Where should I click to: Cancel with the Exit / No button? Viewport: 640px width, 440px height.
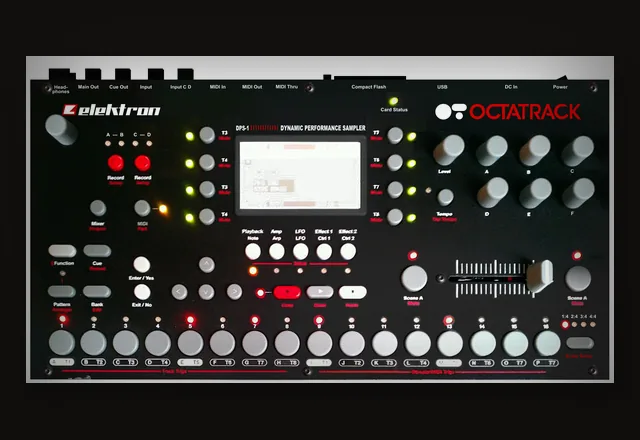point(142,292)
